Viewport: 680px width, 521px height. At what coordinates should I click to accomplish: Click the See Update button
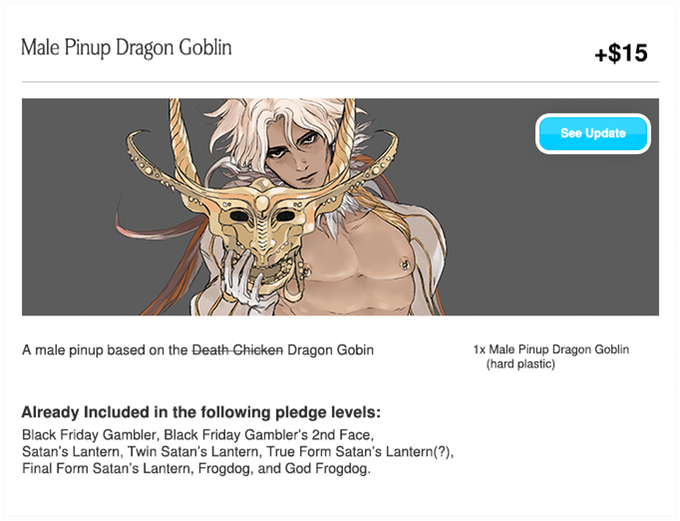pos(593,133)
